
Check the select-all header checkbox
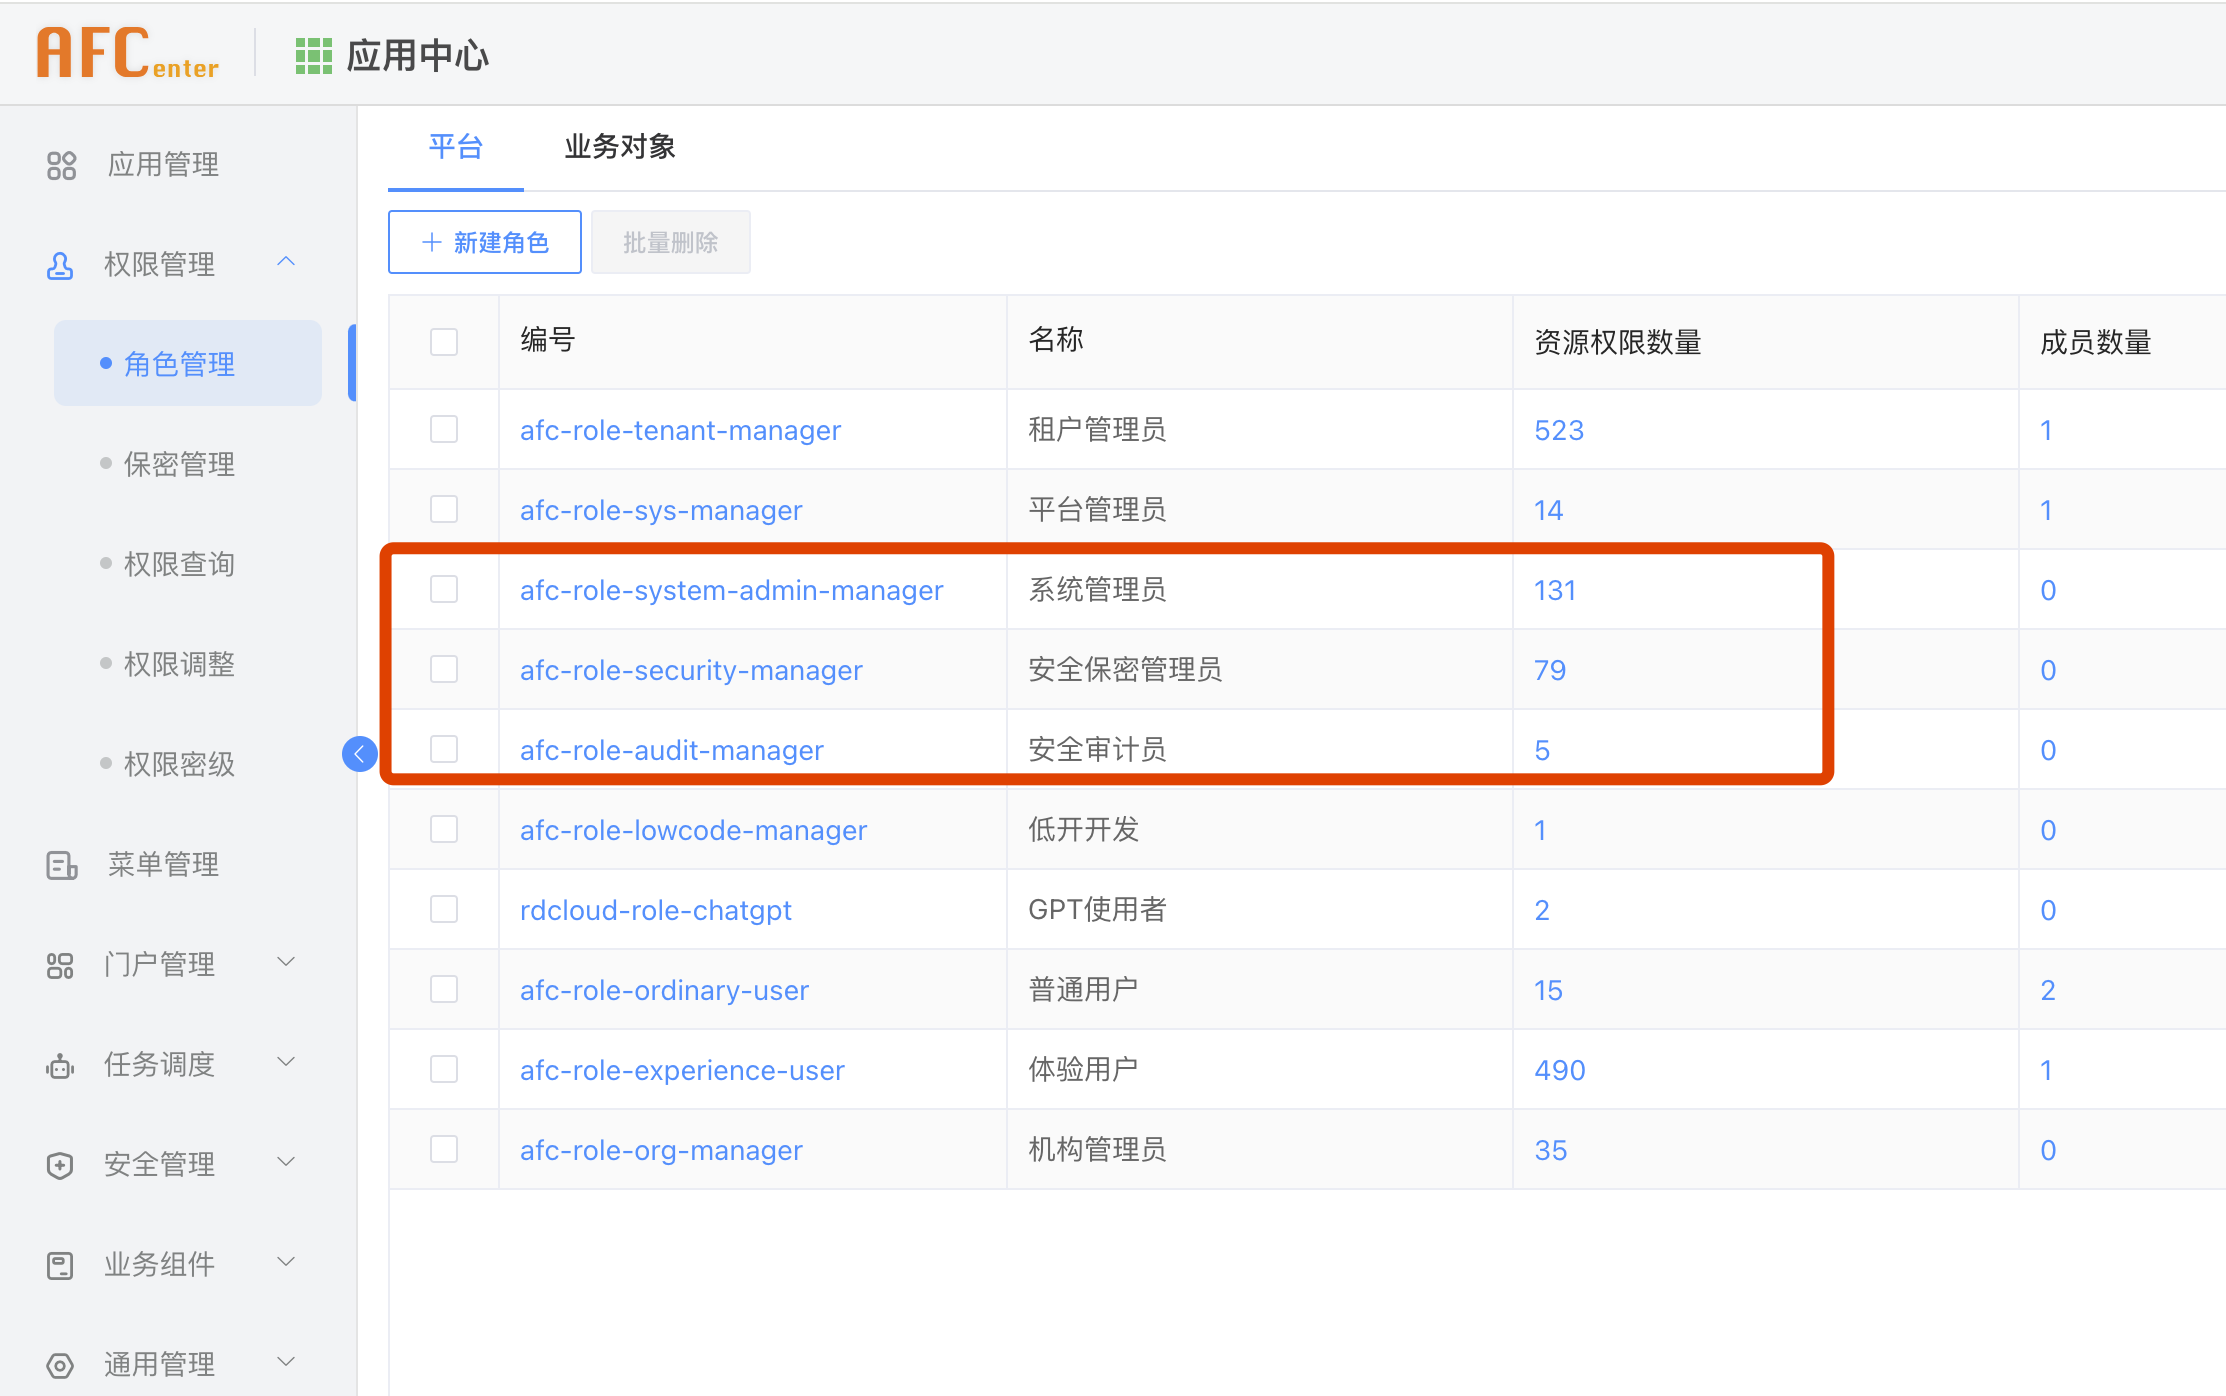(444, 342)
